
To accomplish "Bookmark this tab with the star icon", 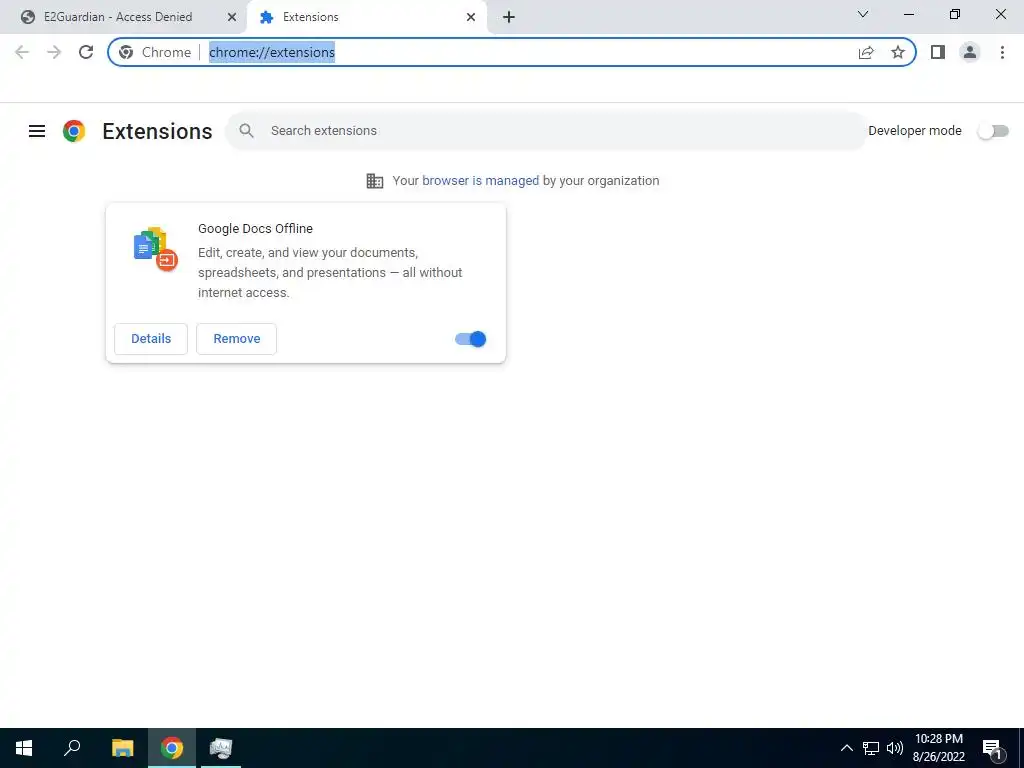I will 898,52.
